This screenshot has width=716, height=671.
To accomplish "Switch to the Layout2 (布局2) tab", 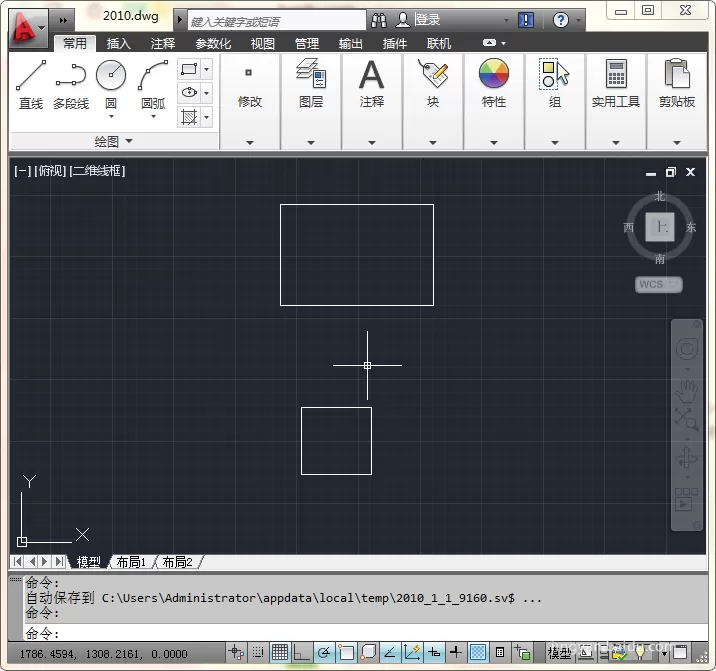I will 178,562.
